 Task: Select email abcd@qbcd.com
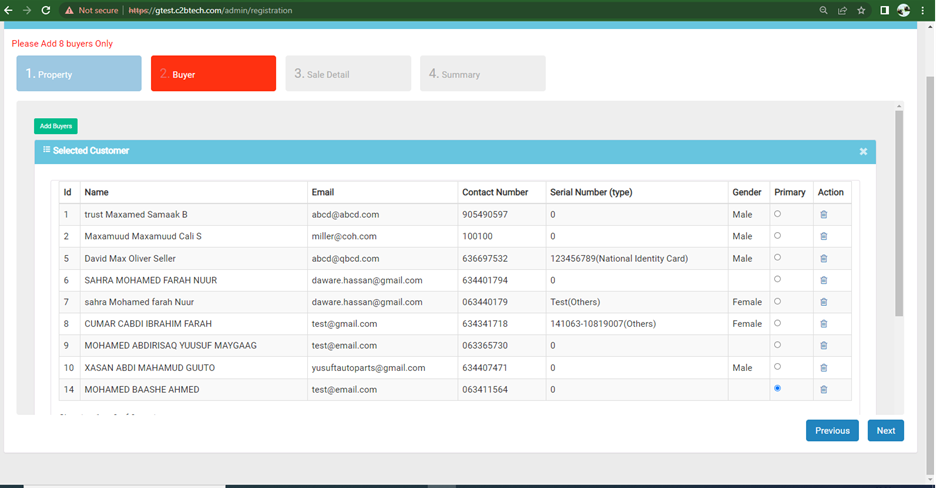(345, 258)
